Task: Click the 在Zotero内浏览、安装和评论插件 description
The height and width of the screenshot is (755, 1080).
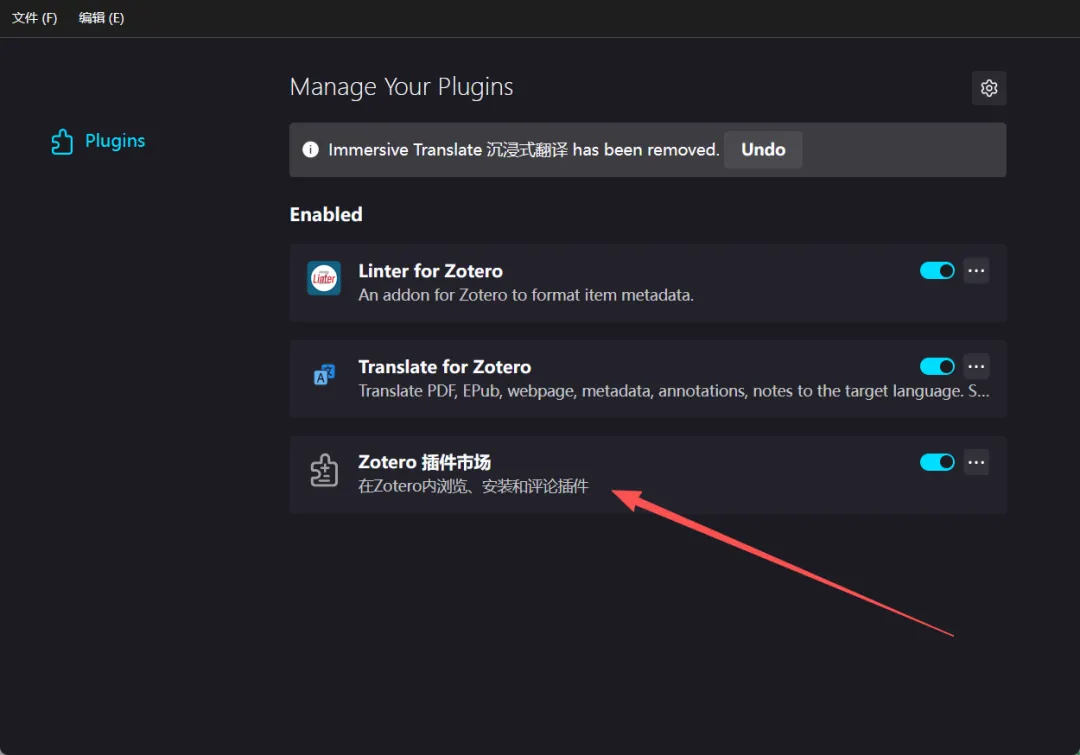Action: (473, 486)
